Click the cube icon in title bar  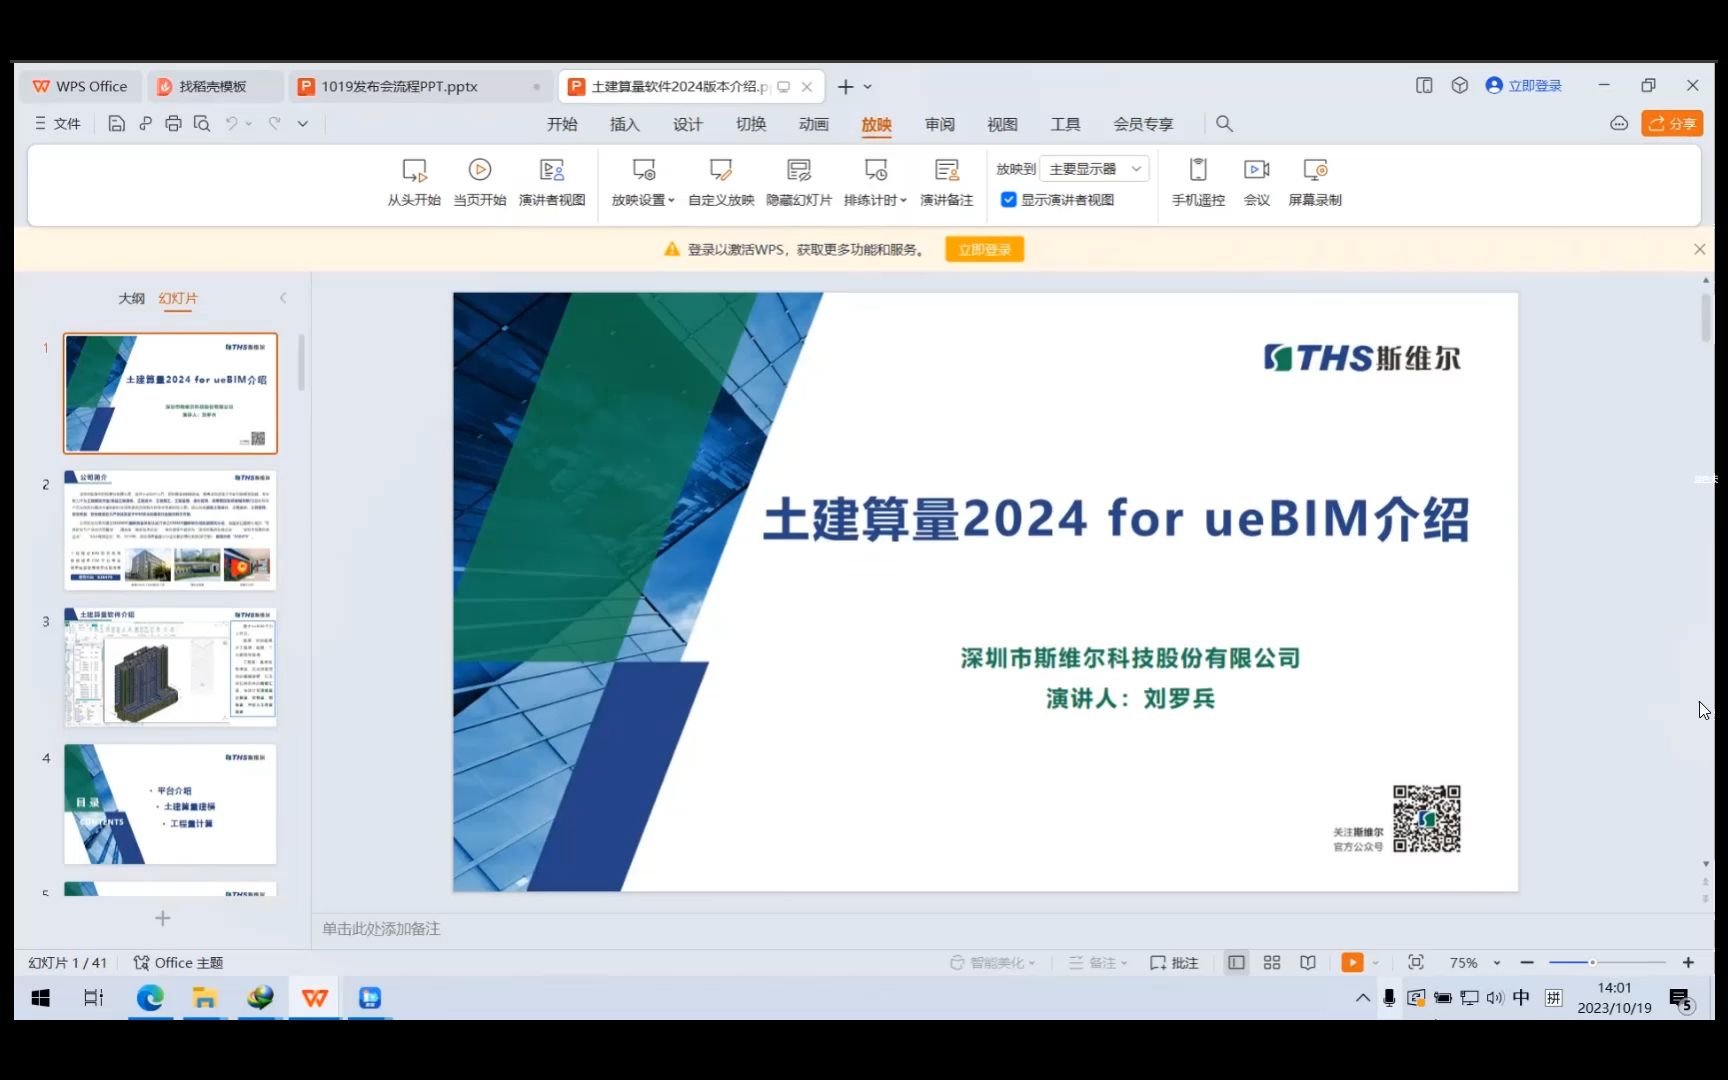coord(1460,86)
